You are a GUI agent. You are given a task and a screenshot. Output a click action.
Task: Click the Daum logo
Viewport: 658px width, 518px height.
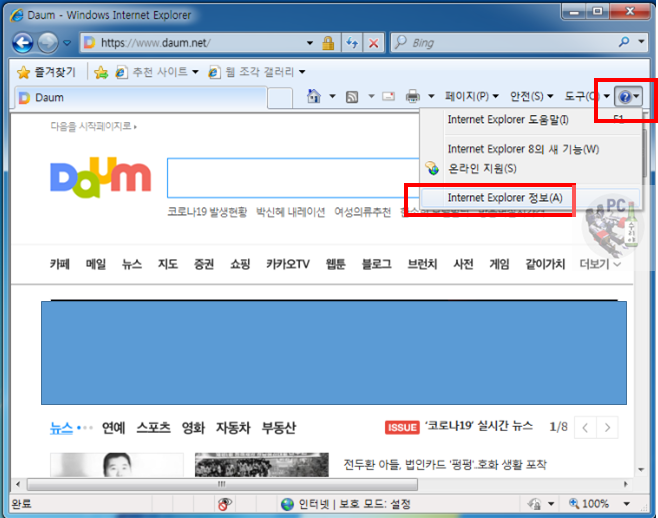tap(100, 177)
